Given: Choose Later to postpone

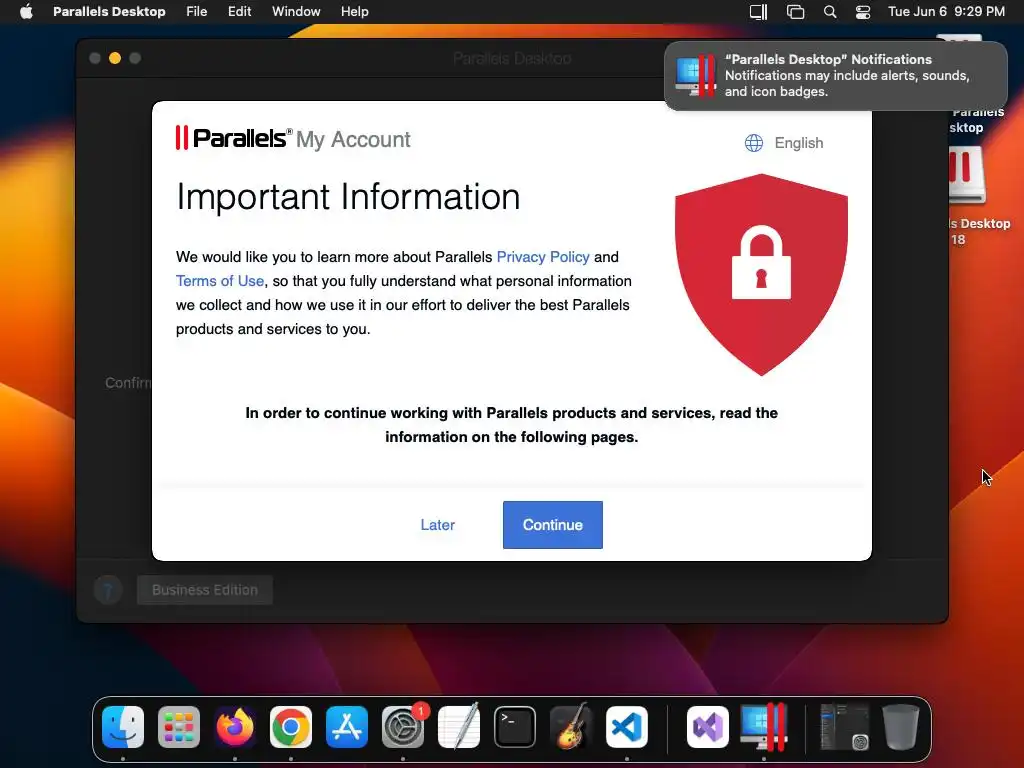Looking at the screenshot, I should (x=438, y=525).
